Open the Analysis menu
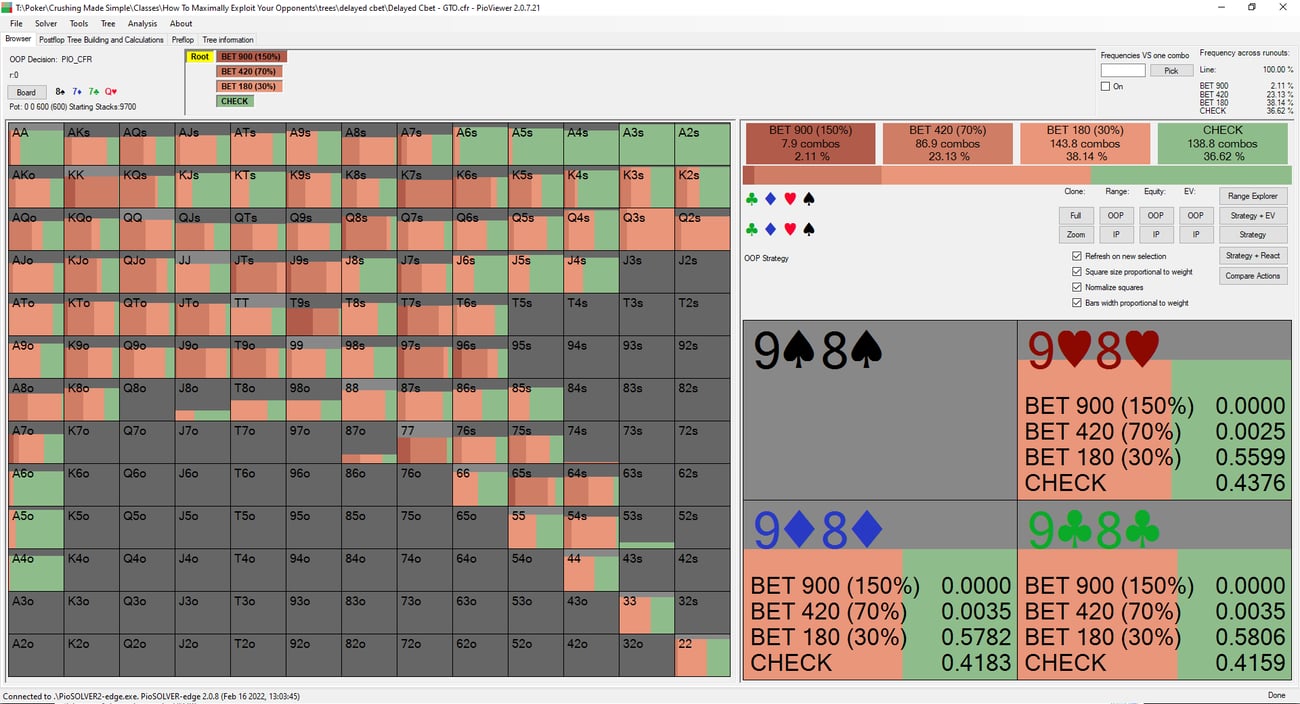Image resolution: width=1300 pixels, height=704 pixels. point(142,23)
